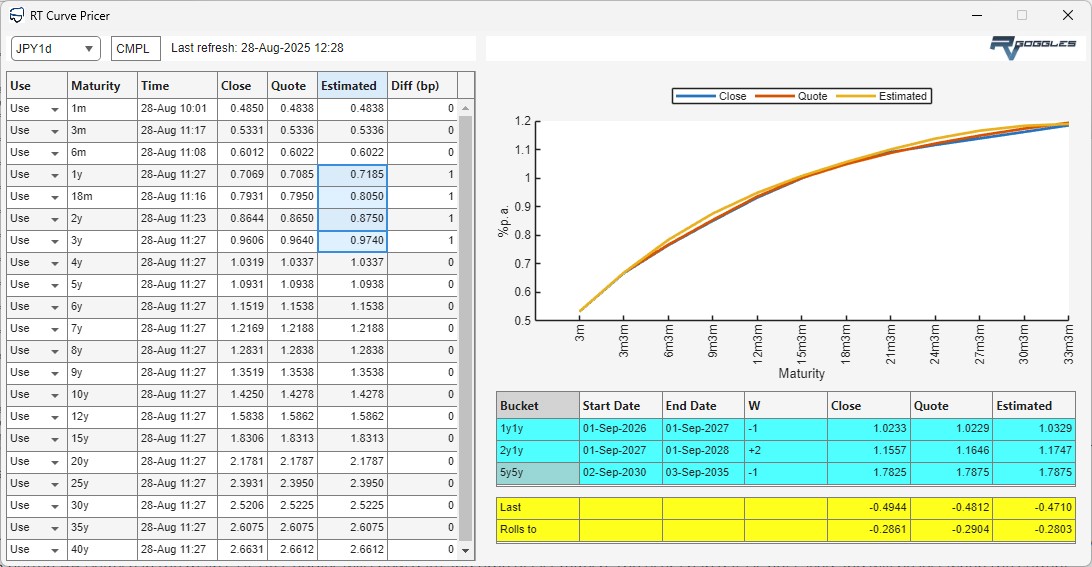Click the RT Curve Pricer app icon

[x=17, y=16]
